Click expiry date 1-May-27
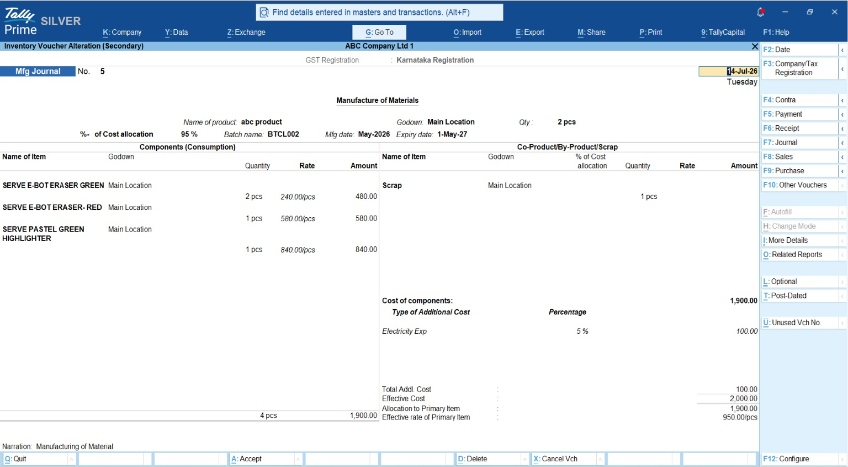Viewport: 848px width, 467px height. click(x=452, y=134)
